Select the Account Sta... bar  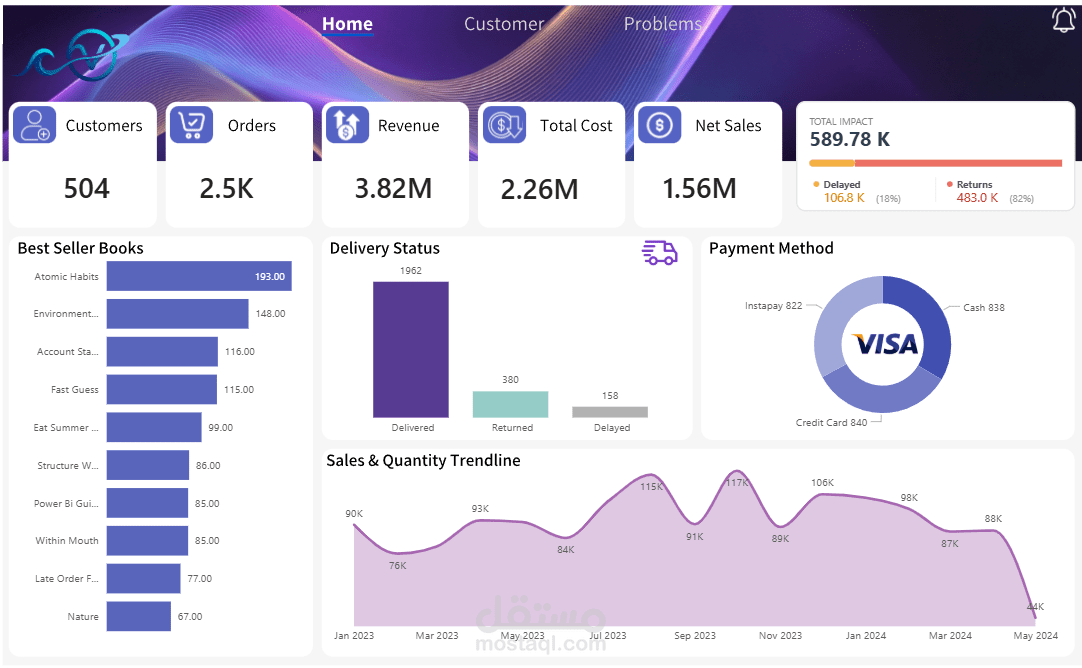coord(162,352)
